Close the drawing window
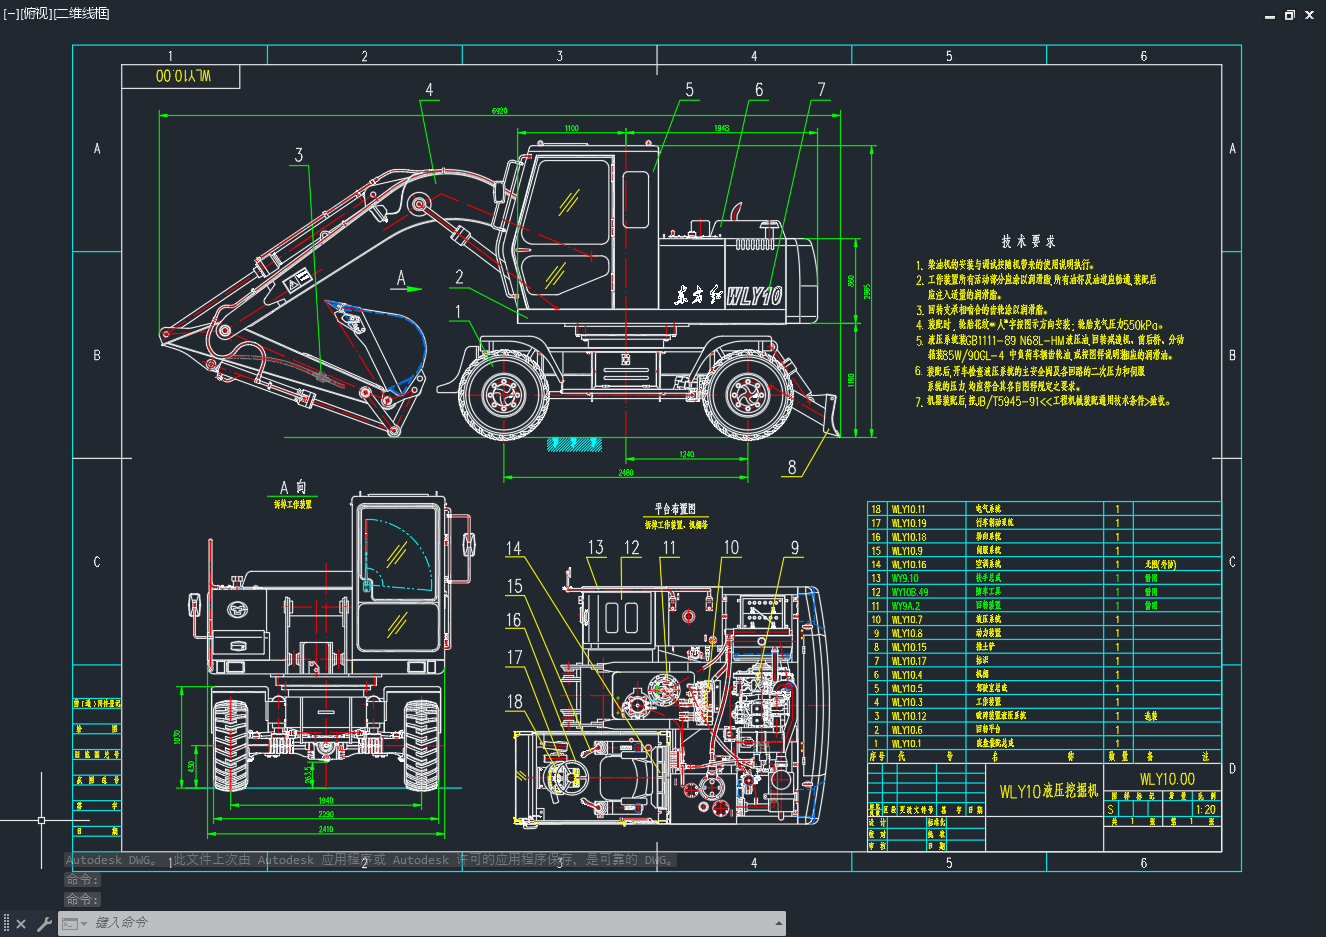This screenshot has height=937, width=1326. 1309,15
